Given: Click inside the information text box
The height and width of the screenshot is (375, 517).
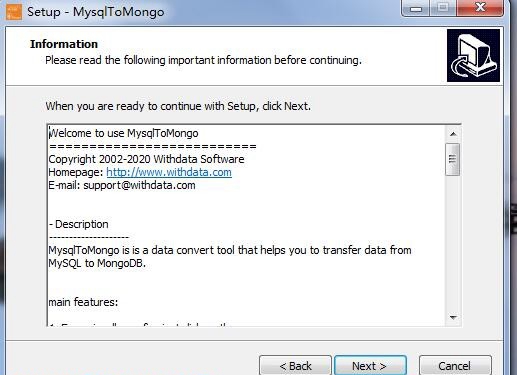Looking at the screenshot, I should click(247, 225).
